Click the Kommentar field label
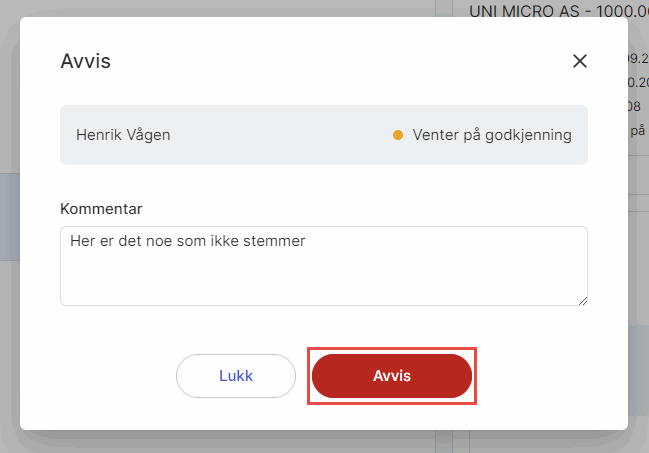 click(102, 209)
